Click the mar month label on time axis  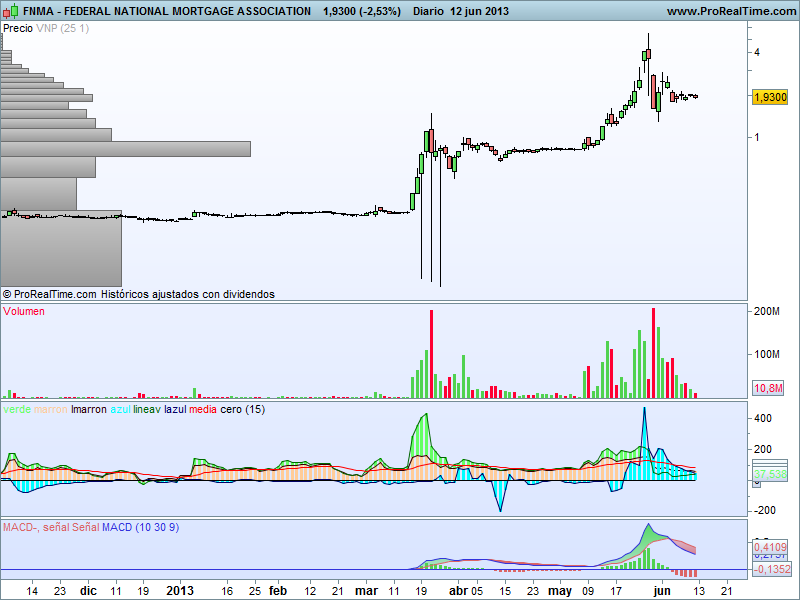click(366, 590)
